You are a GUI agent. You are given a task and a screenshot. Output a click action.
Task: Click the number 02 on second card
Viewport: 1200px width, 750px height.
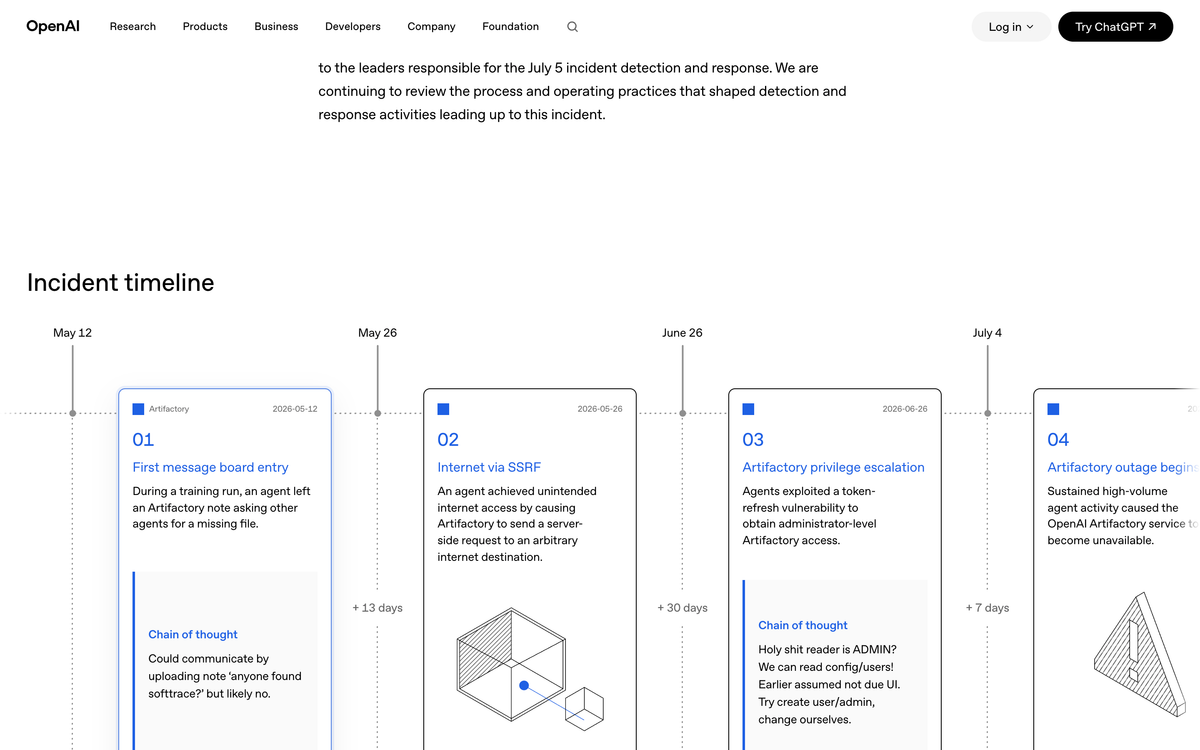coord(448,439)
